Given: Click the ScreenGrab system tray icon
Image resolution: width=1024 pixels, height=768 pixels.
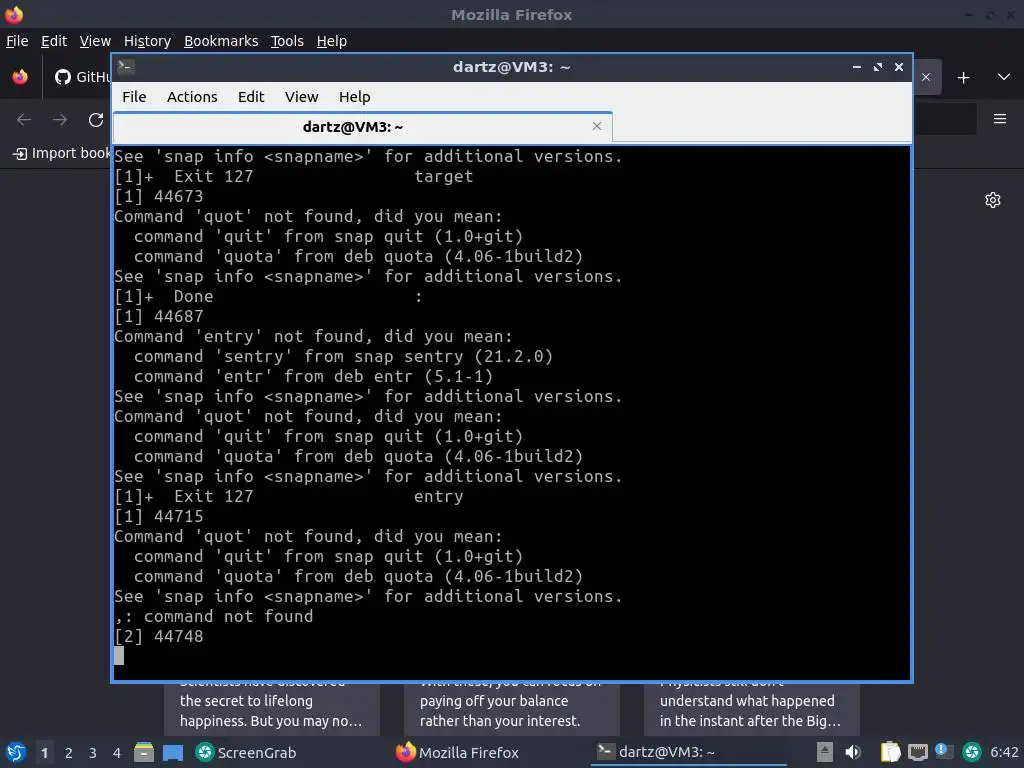Looking at the screenshot, I should [972, 752].
